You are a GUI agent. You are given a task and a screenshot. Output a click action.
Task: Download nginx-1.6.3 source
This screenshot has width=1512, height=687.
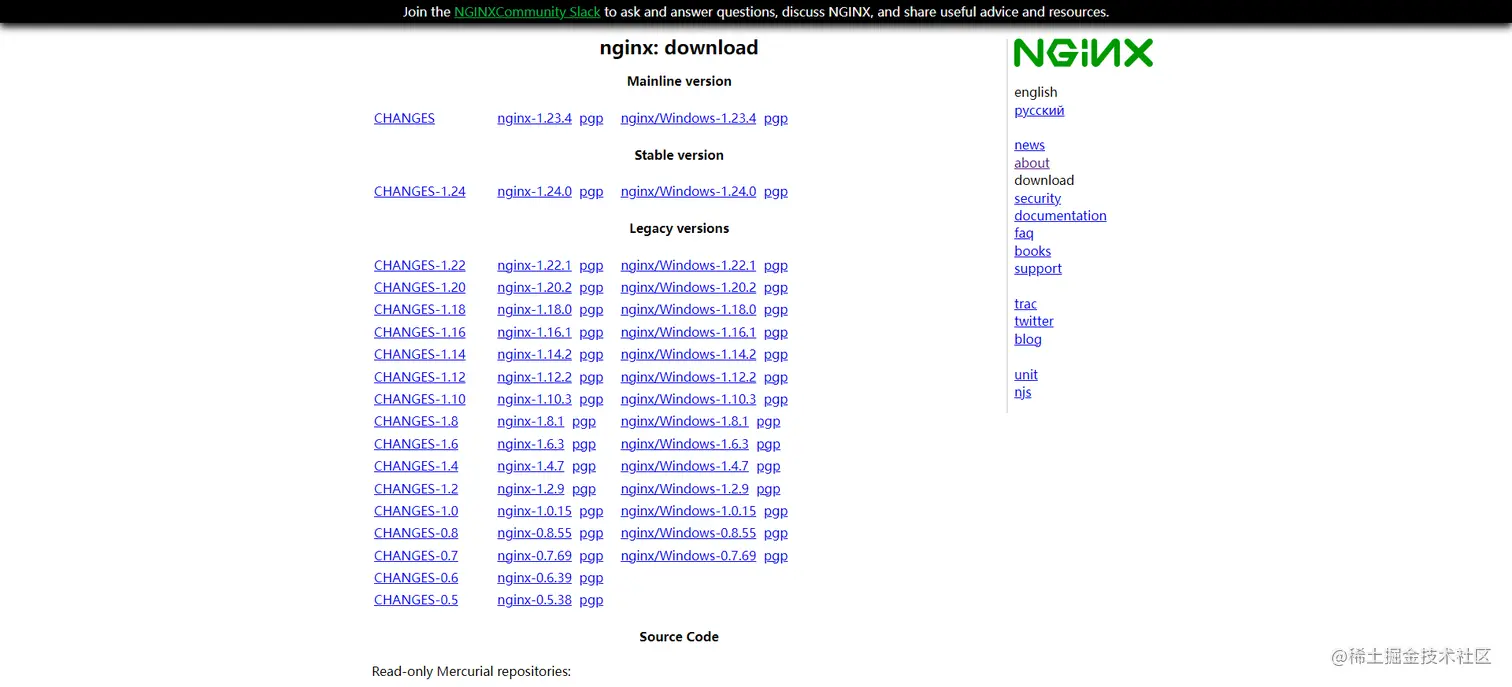click(x=530, y=444)
